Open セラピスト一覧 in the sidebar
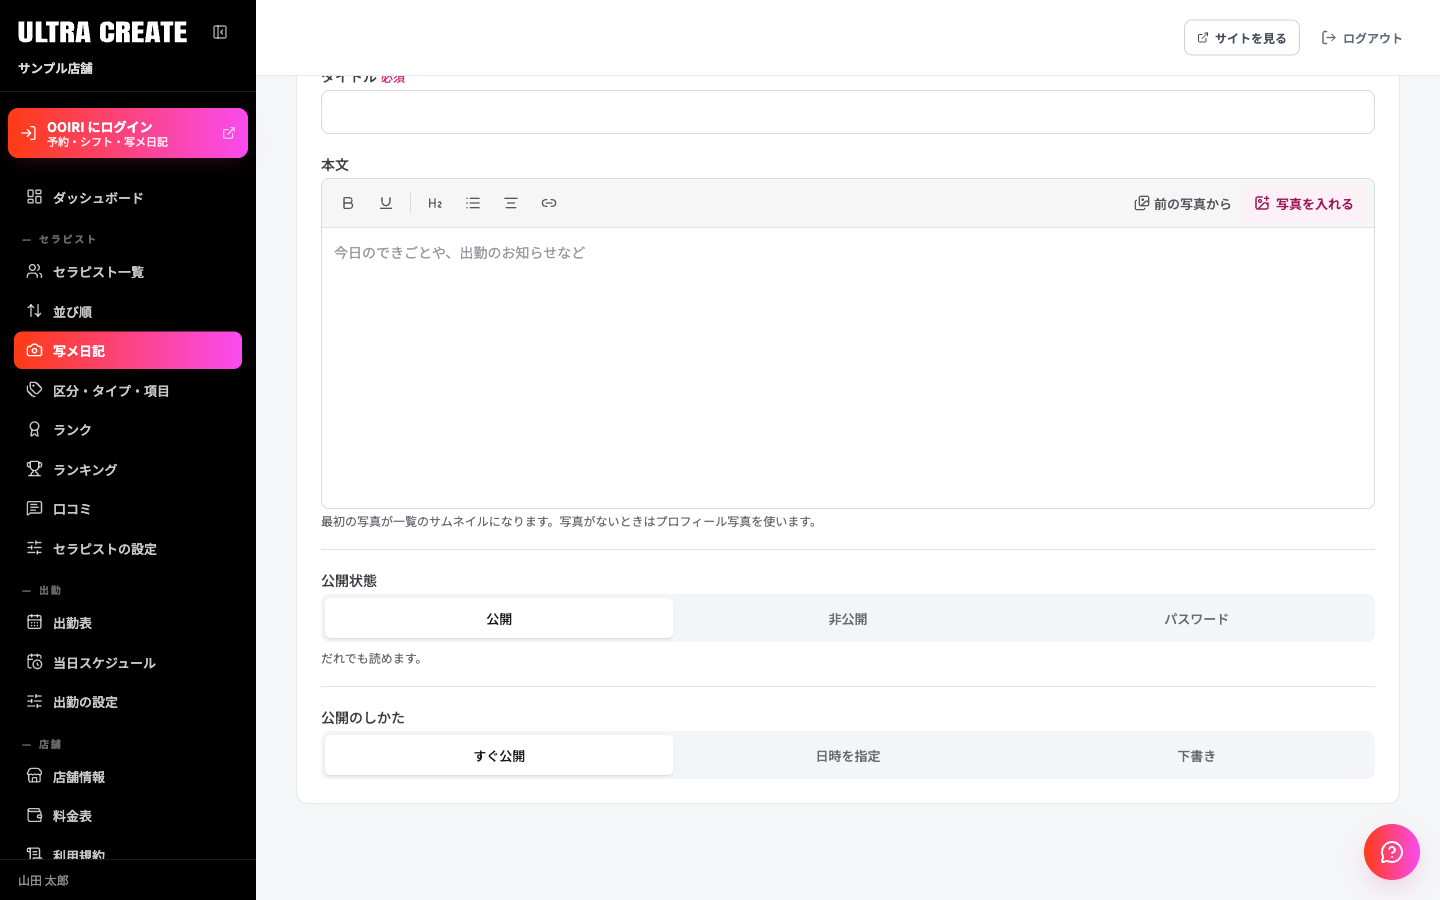Screen dimensions: 1440x900 (x=128, y=271)
